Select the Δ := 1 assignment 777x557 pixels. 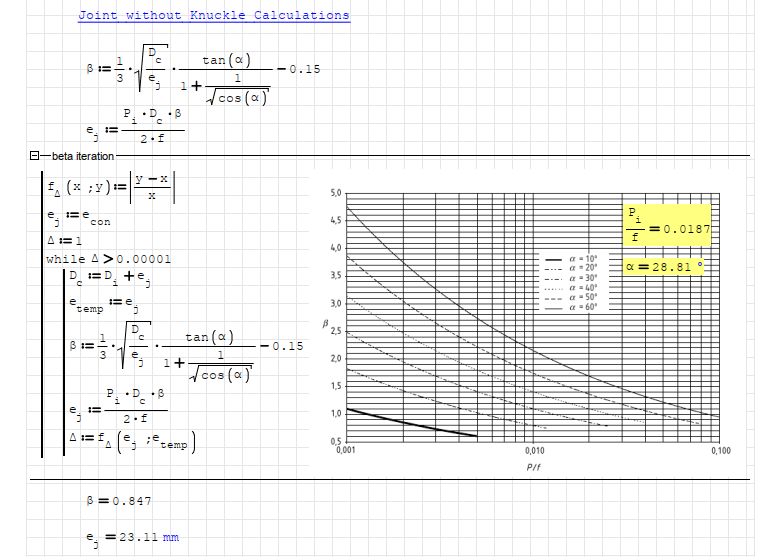pyautogui.click(x=62, y=241)
